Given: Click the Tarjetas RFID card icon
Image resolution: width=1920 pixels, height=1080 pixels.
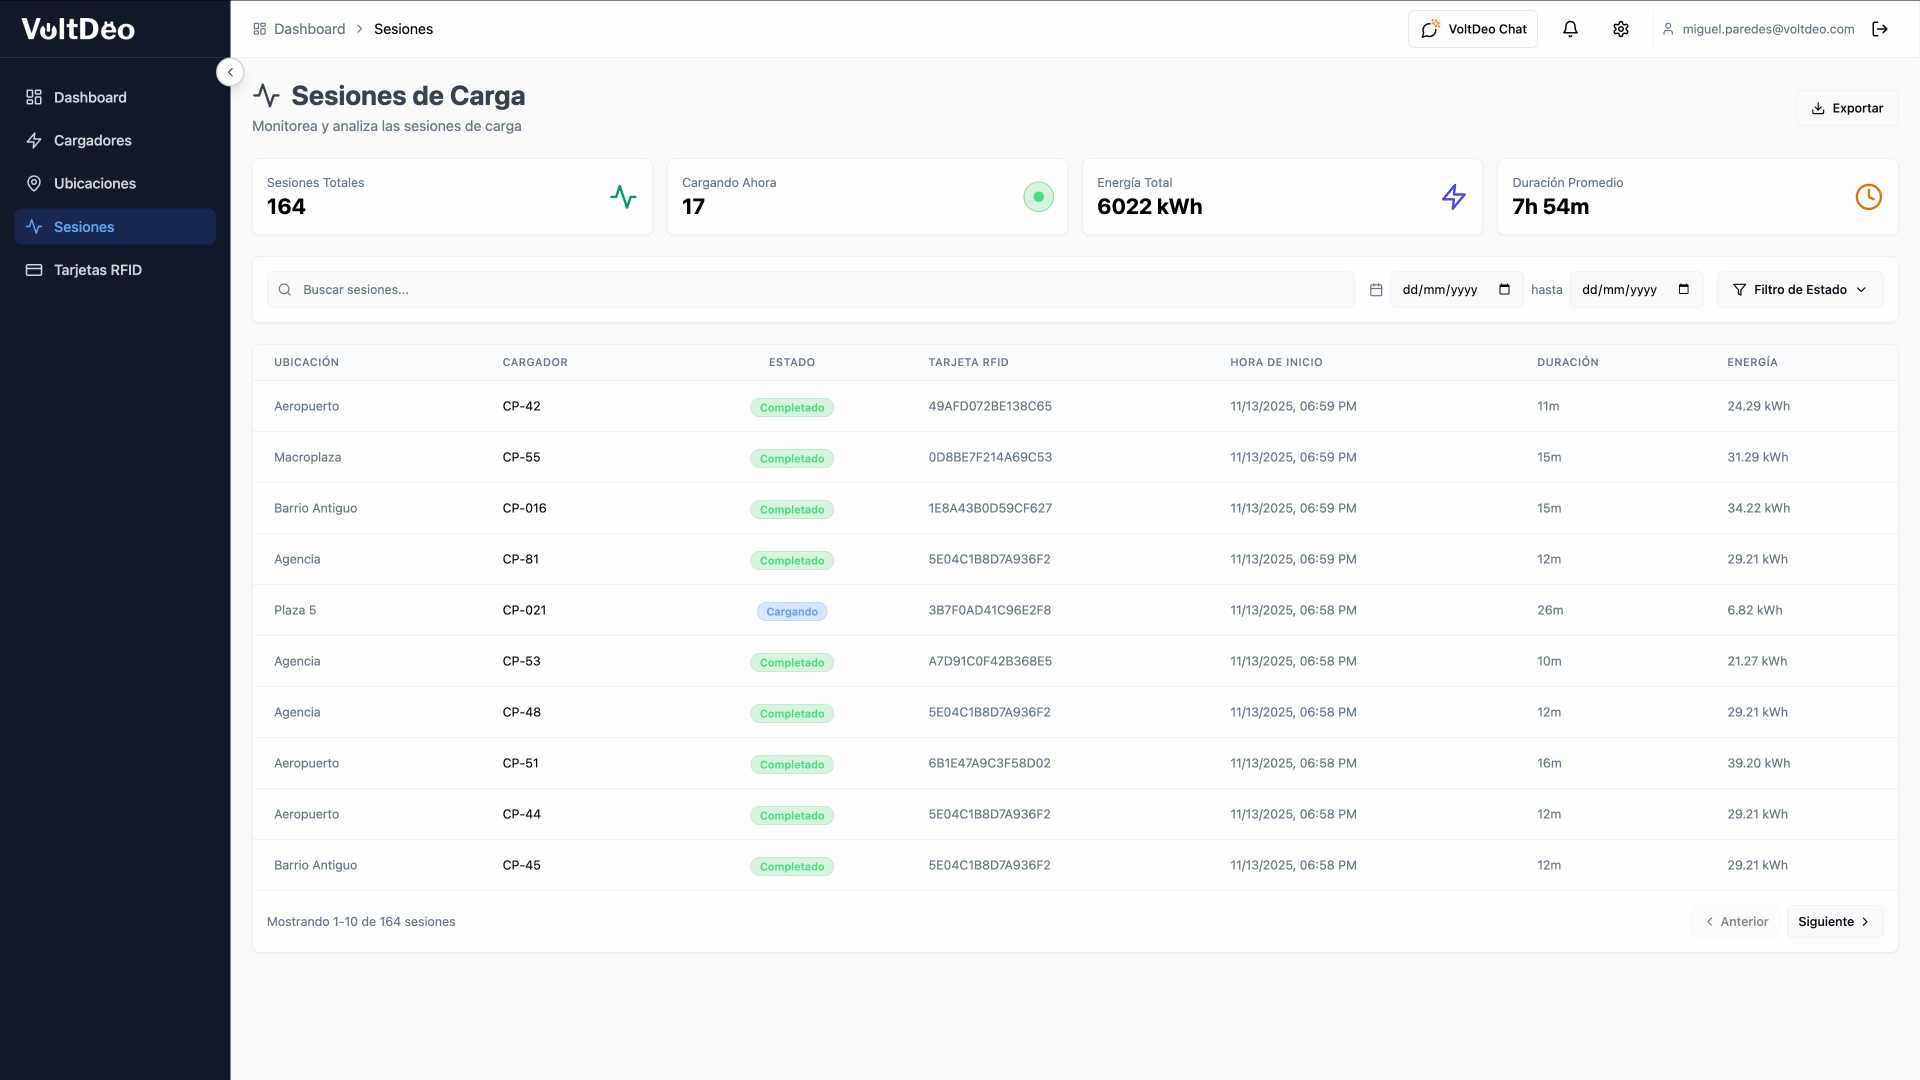Looking at the screenshot, I should [x=34, y=270].
